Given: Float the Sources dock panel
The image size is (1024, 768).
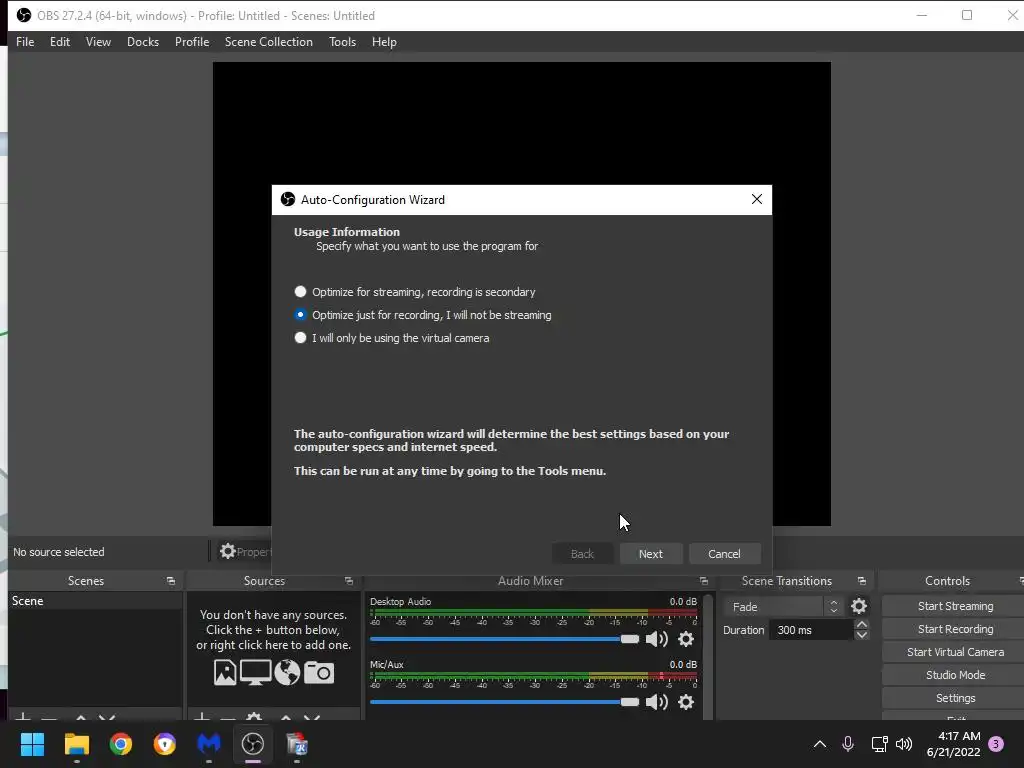Looking at the screenshot, I should tap(349, 581).
